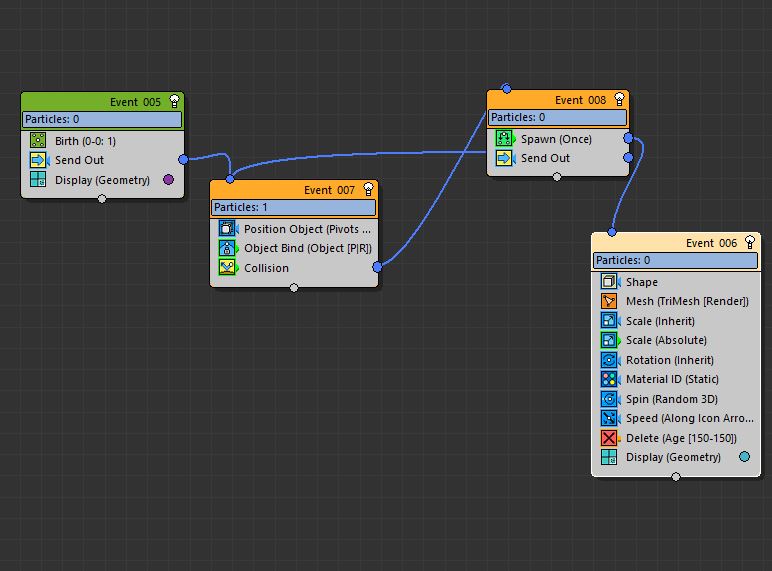The image size is (772, 571).
Task: Open the cyan Display color swatch in Event 006
Action: 744,457
